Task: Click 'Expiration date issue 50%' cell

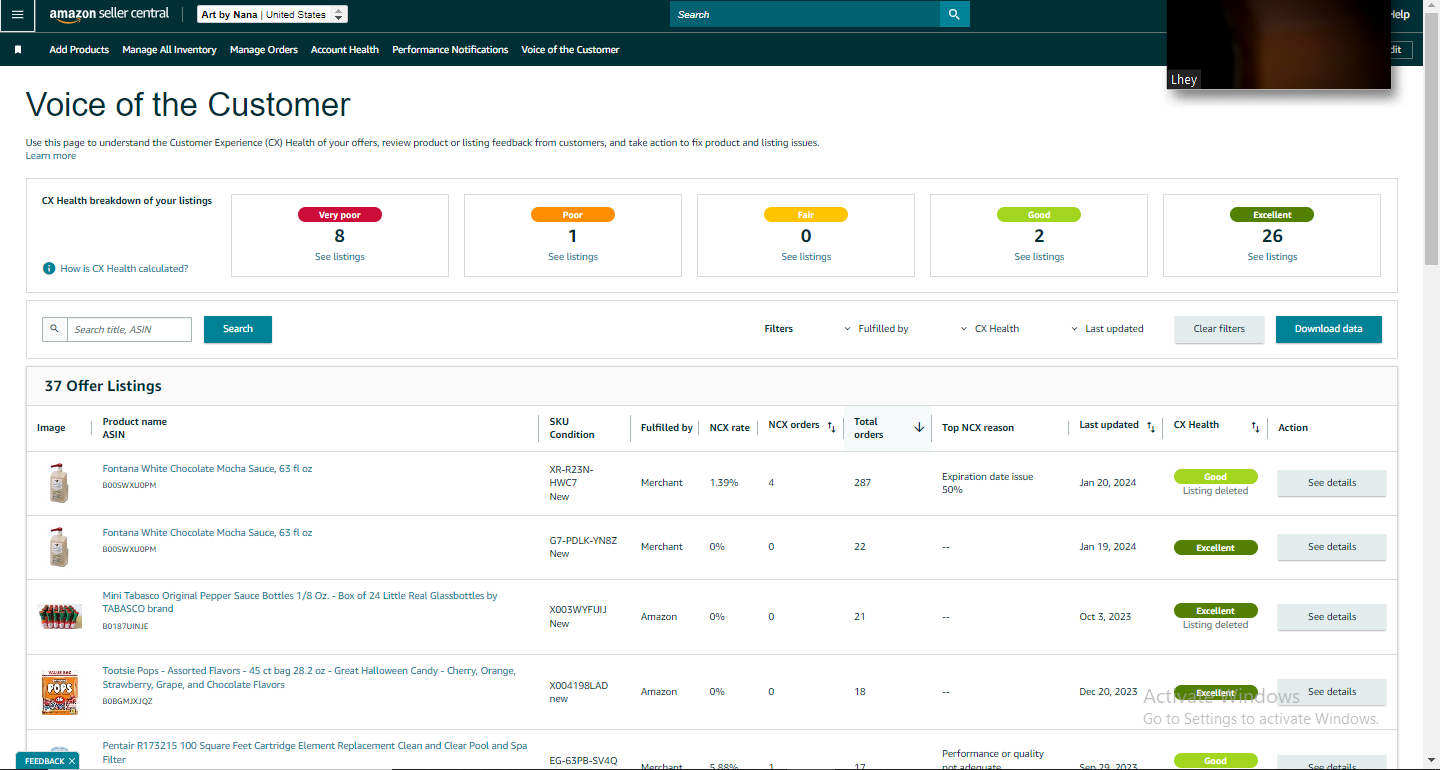Action: coord(988,483)
